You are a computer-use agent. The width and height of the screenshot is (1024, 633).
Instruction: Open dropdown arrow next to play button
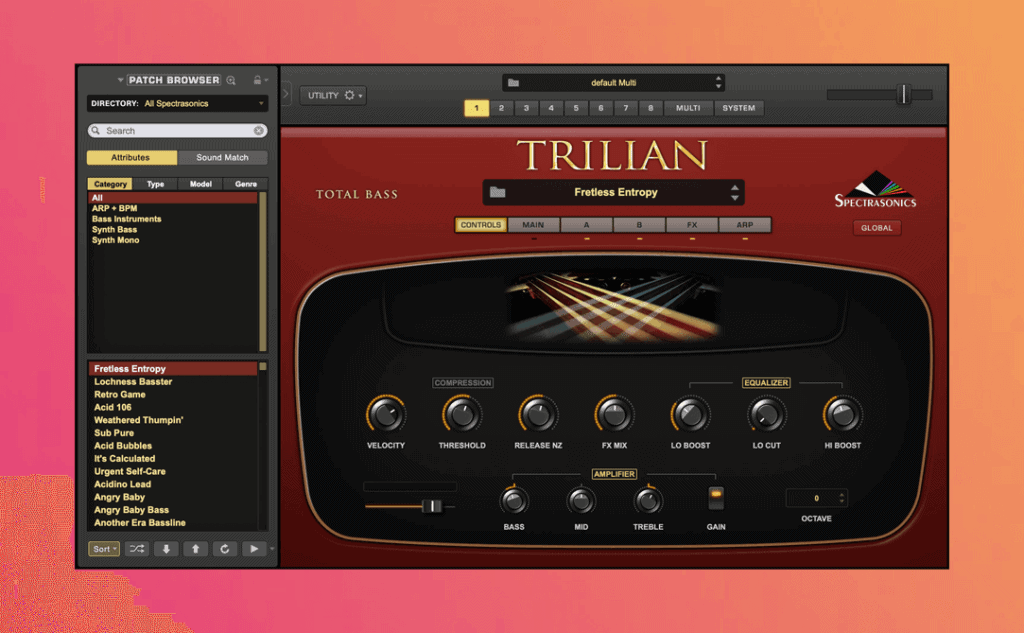(x=272, y=549)
